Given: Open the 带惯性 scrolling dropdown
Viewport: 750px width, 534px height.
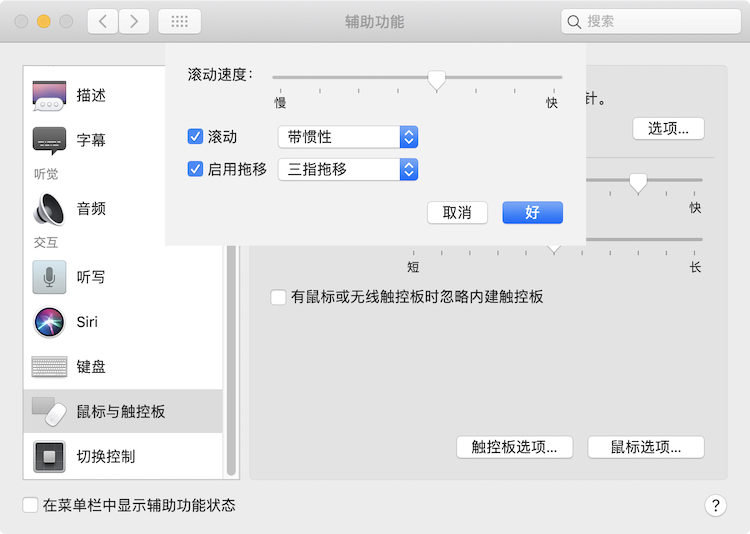Looking at the screenshot, I should [347, 137].
